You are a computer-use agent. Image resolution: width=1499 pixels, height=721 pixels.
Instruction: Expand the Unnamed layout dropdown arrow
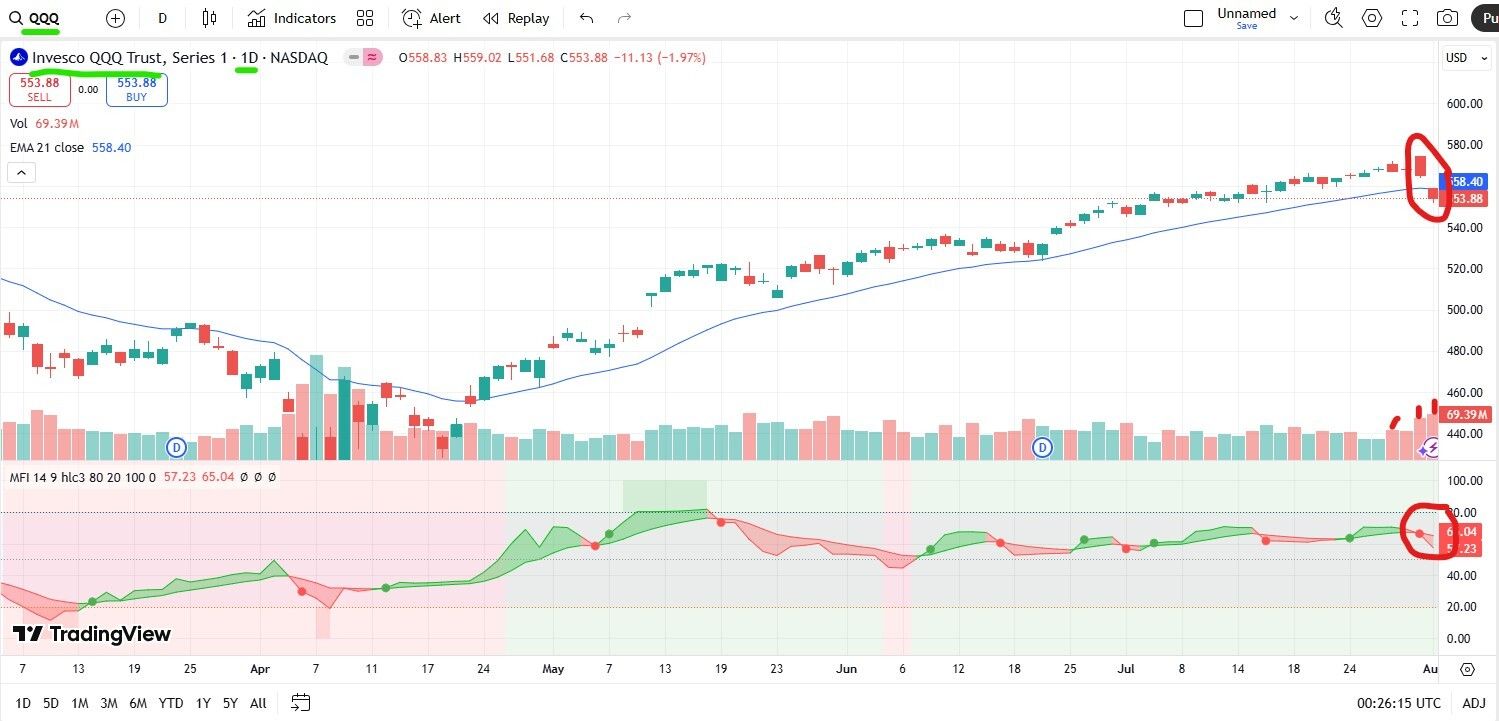point(1294,18)
